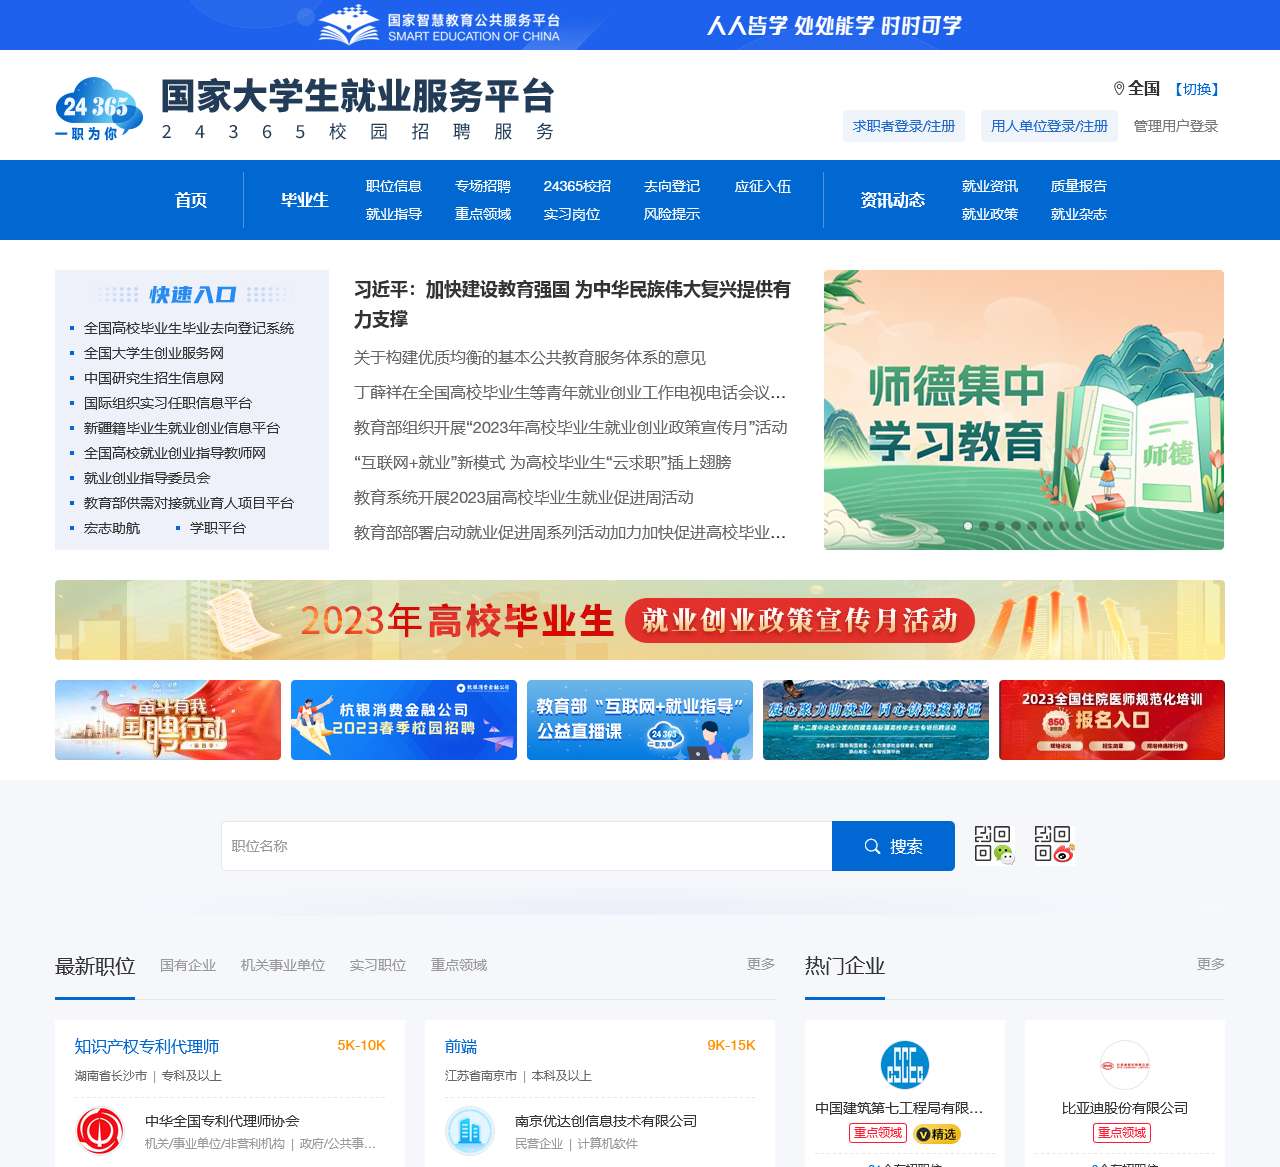Viewport: 1280px width, 1167px height.
Task: Switch to the 重点领域 jobs tab
Action: pyautogui.click(x=459, y=965)
